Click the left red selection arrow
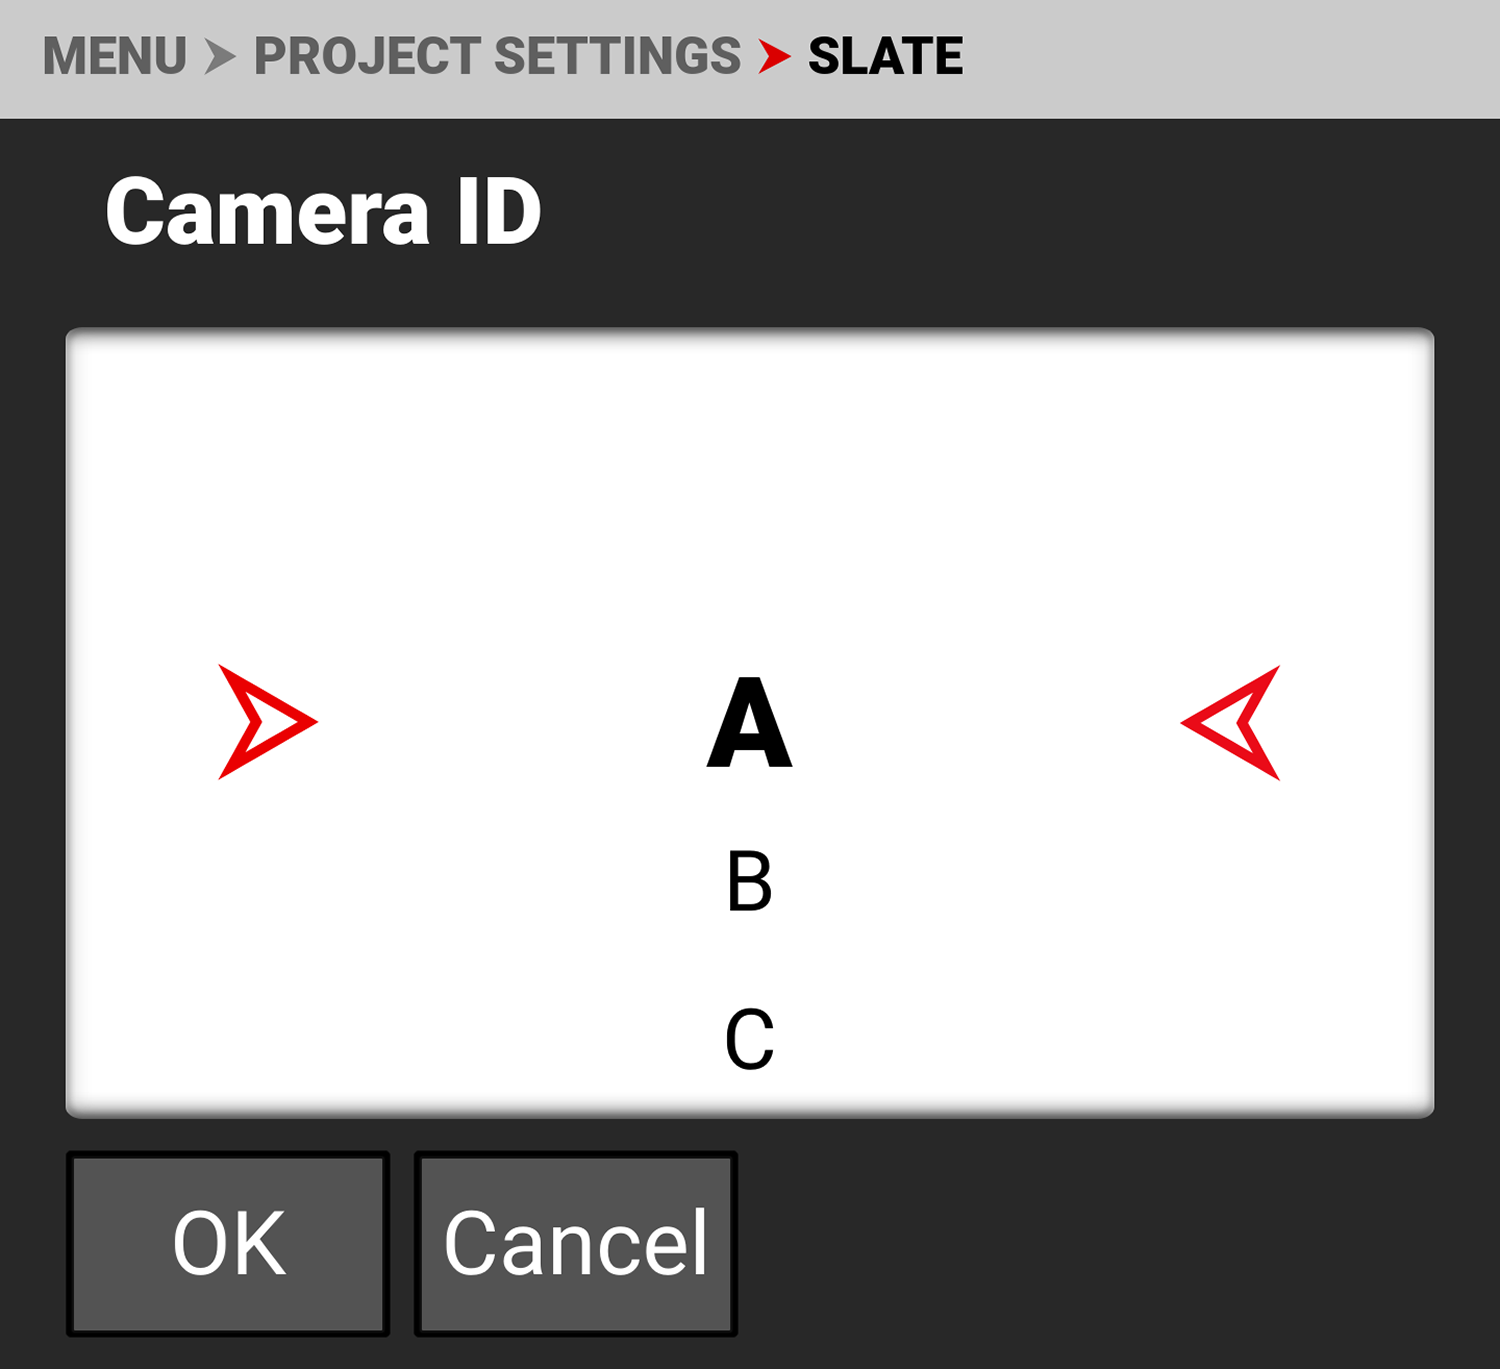 [x=266, y=722]
